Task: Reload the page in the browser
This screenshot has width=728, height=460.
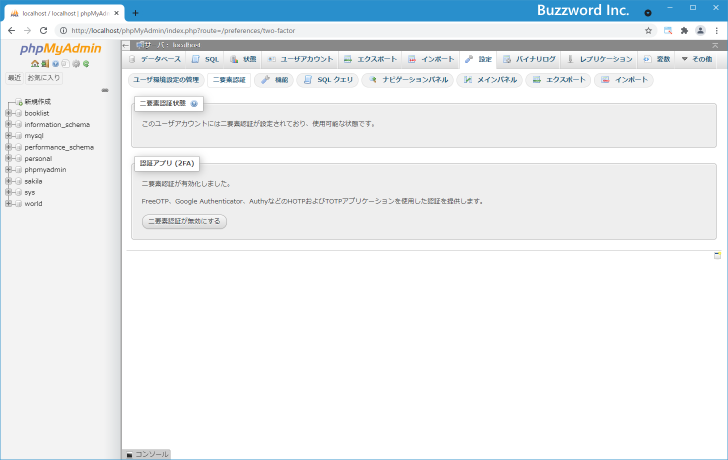Action: pyautogui.click(x=44, y=31)
